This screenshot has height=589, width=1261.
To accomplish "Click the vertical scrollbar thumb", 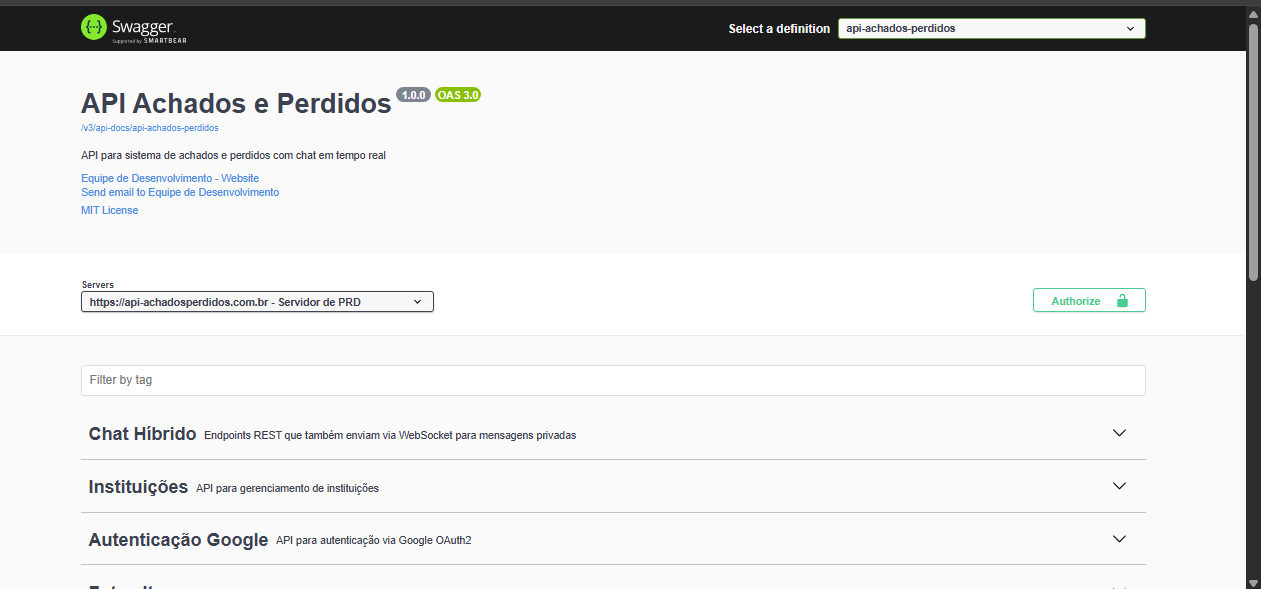I will tap(1253, 150).
